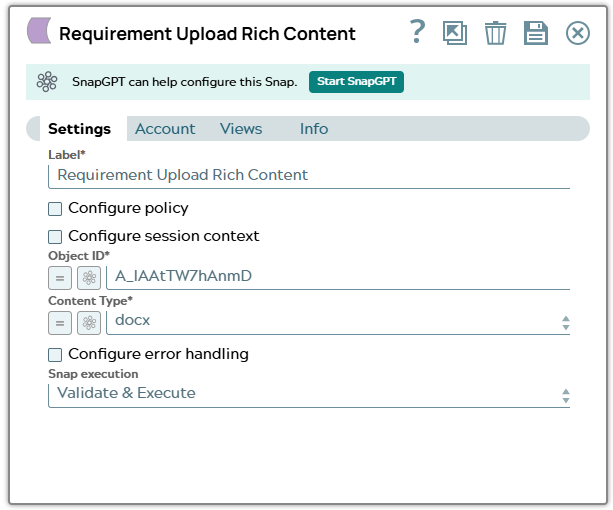Click the 'Object ID*' field label
613x510 pixels.
point(79,256)
